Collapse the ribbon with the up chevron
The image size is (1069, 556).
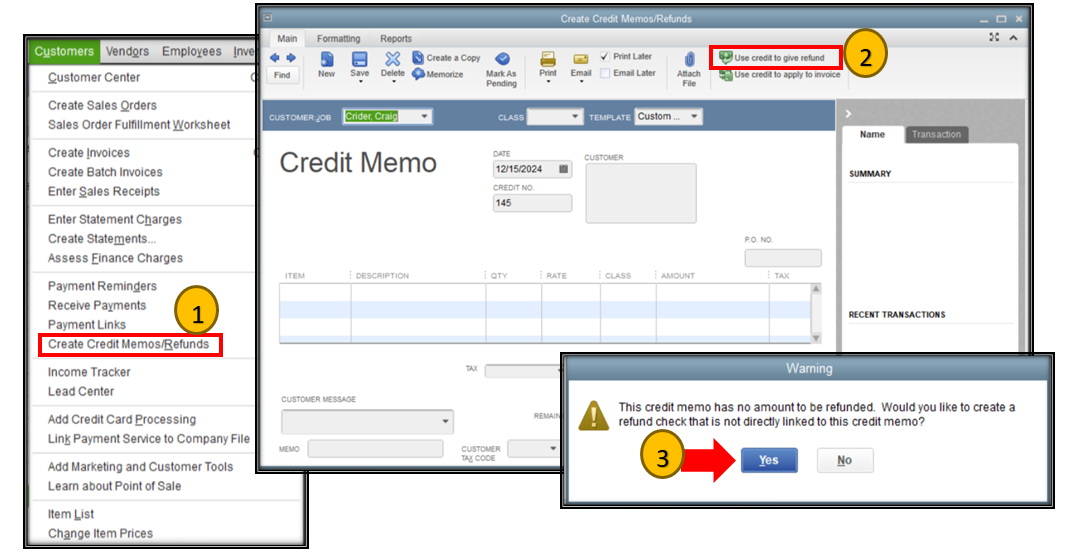click(x=1014, y=37)
